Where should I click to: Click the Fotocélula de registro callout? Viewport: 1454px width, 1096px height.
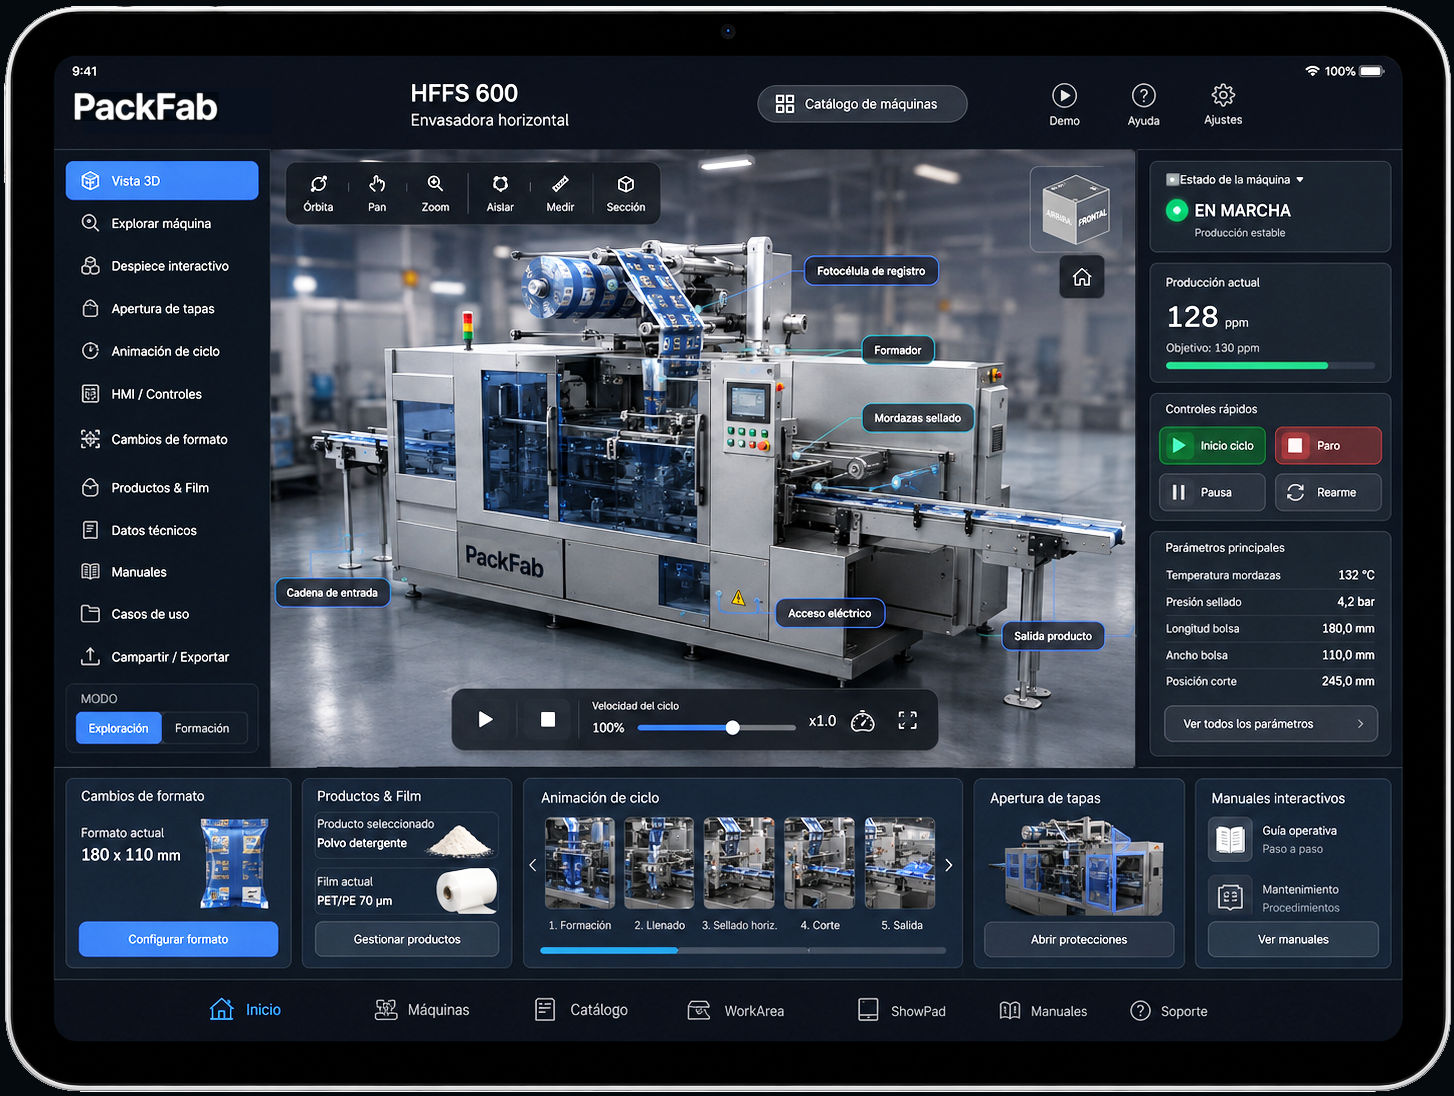871,271
